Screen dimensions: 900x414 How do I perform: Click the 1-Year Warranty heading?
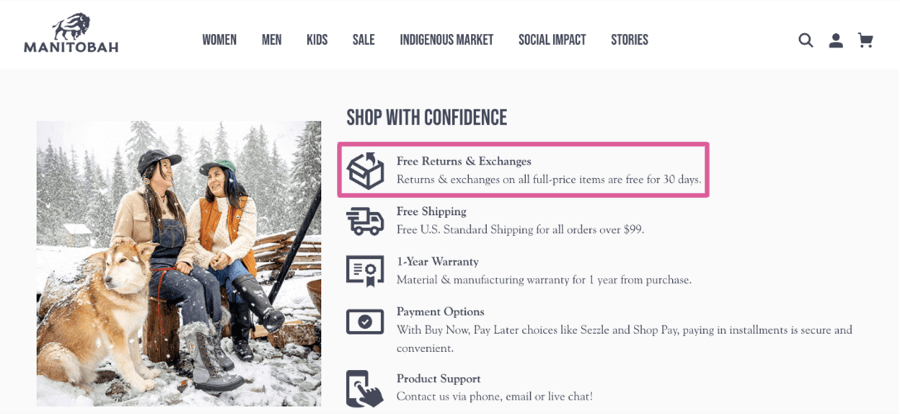point(437,262)
